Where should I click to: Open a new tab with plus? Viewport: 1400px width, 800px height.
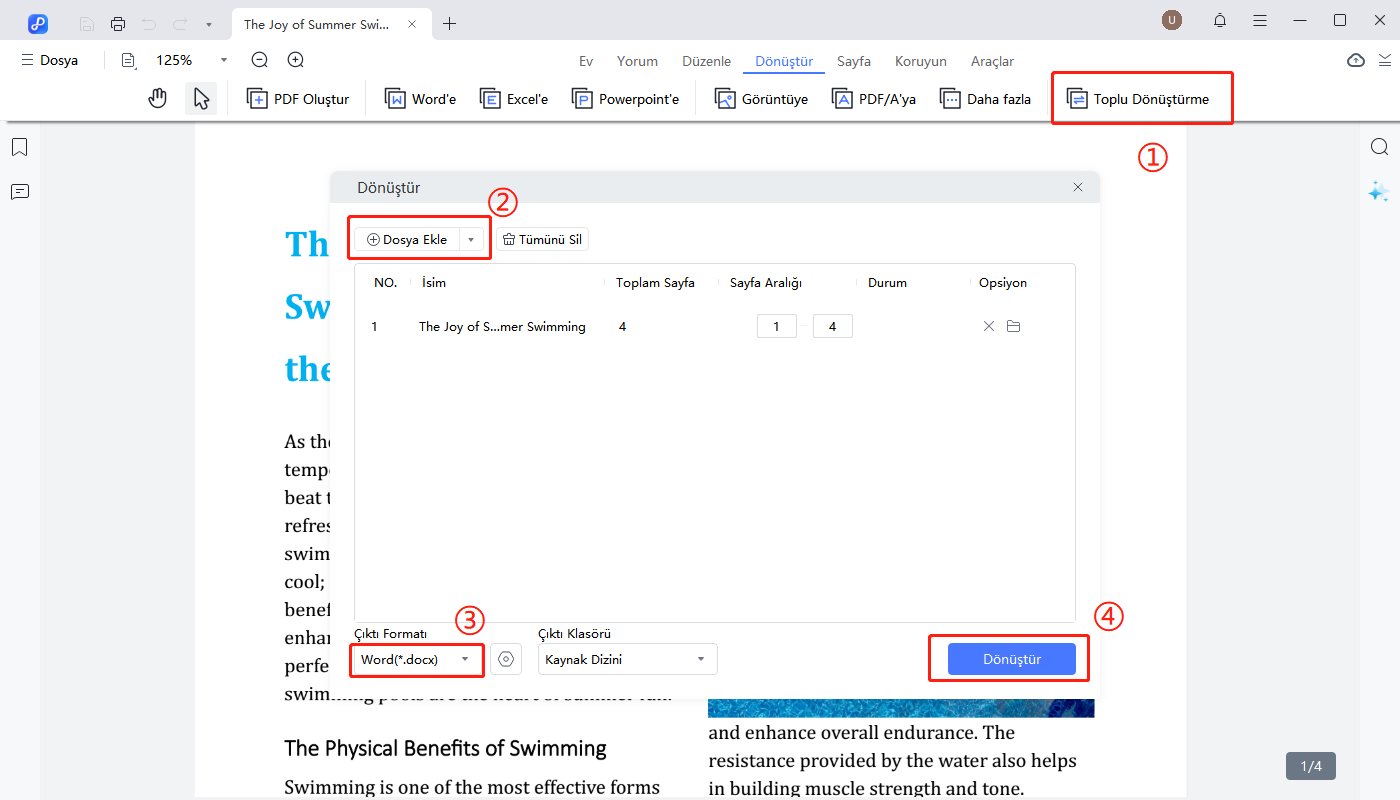pos(449,23)
